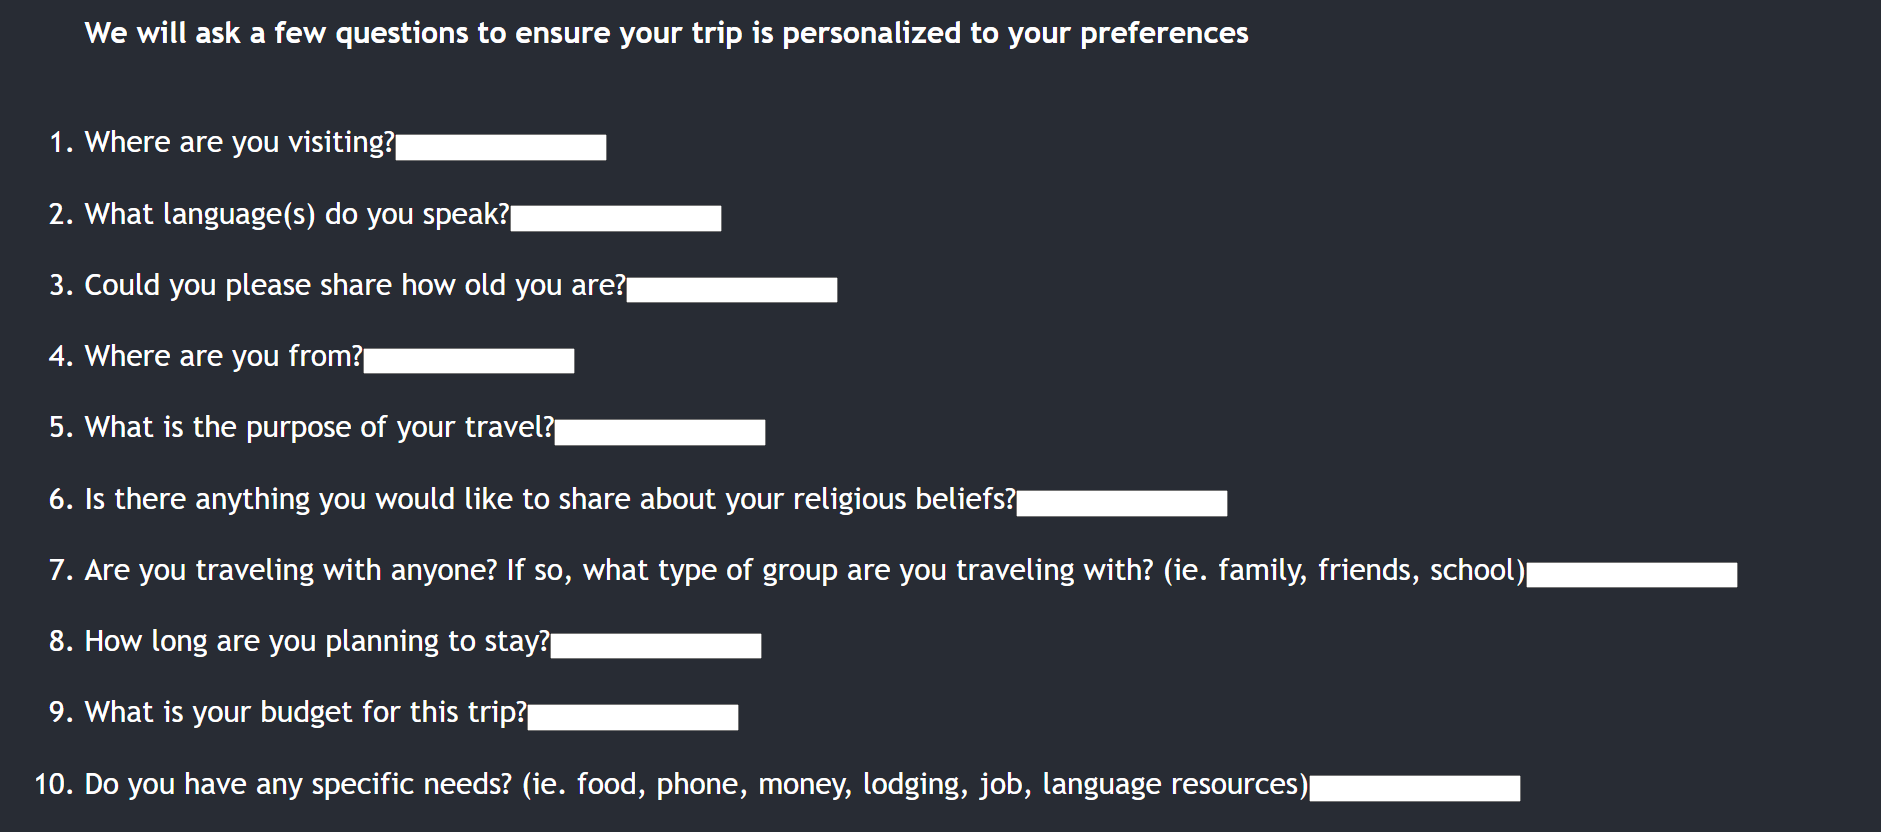Select the 'how old you are' answer field
This screenshot has width=1881, height=832.
(x=732, y=289)
